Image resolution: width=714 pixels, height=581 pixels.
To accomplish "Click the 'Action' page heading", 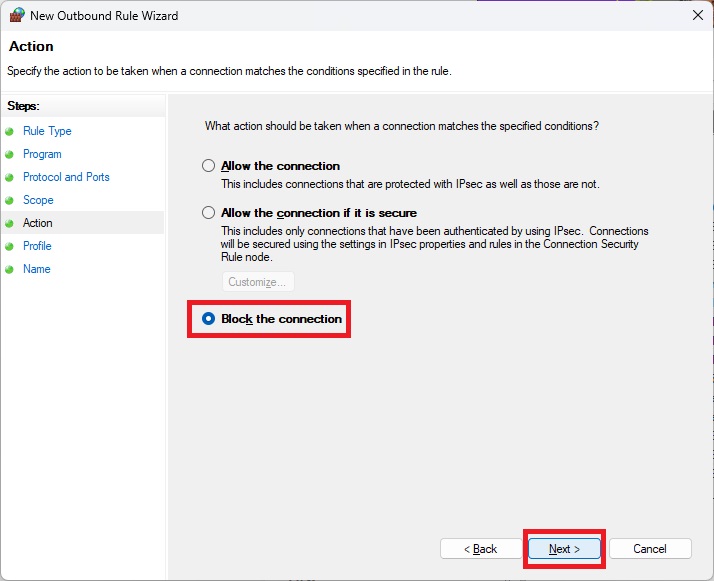I will pos(31,46).
